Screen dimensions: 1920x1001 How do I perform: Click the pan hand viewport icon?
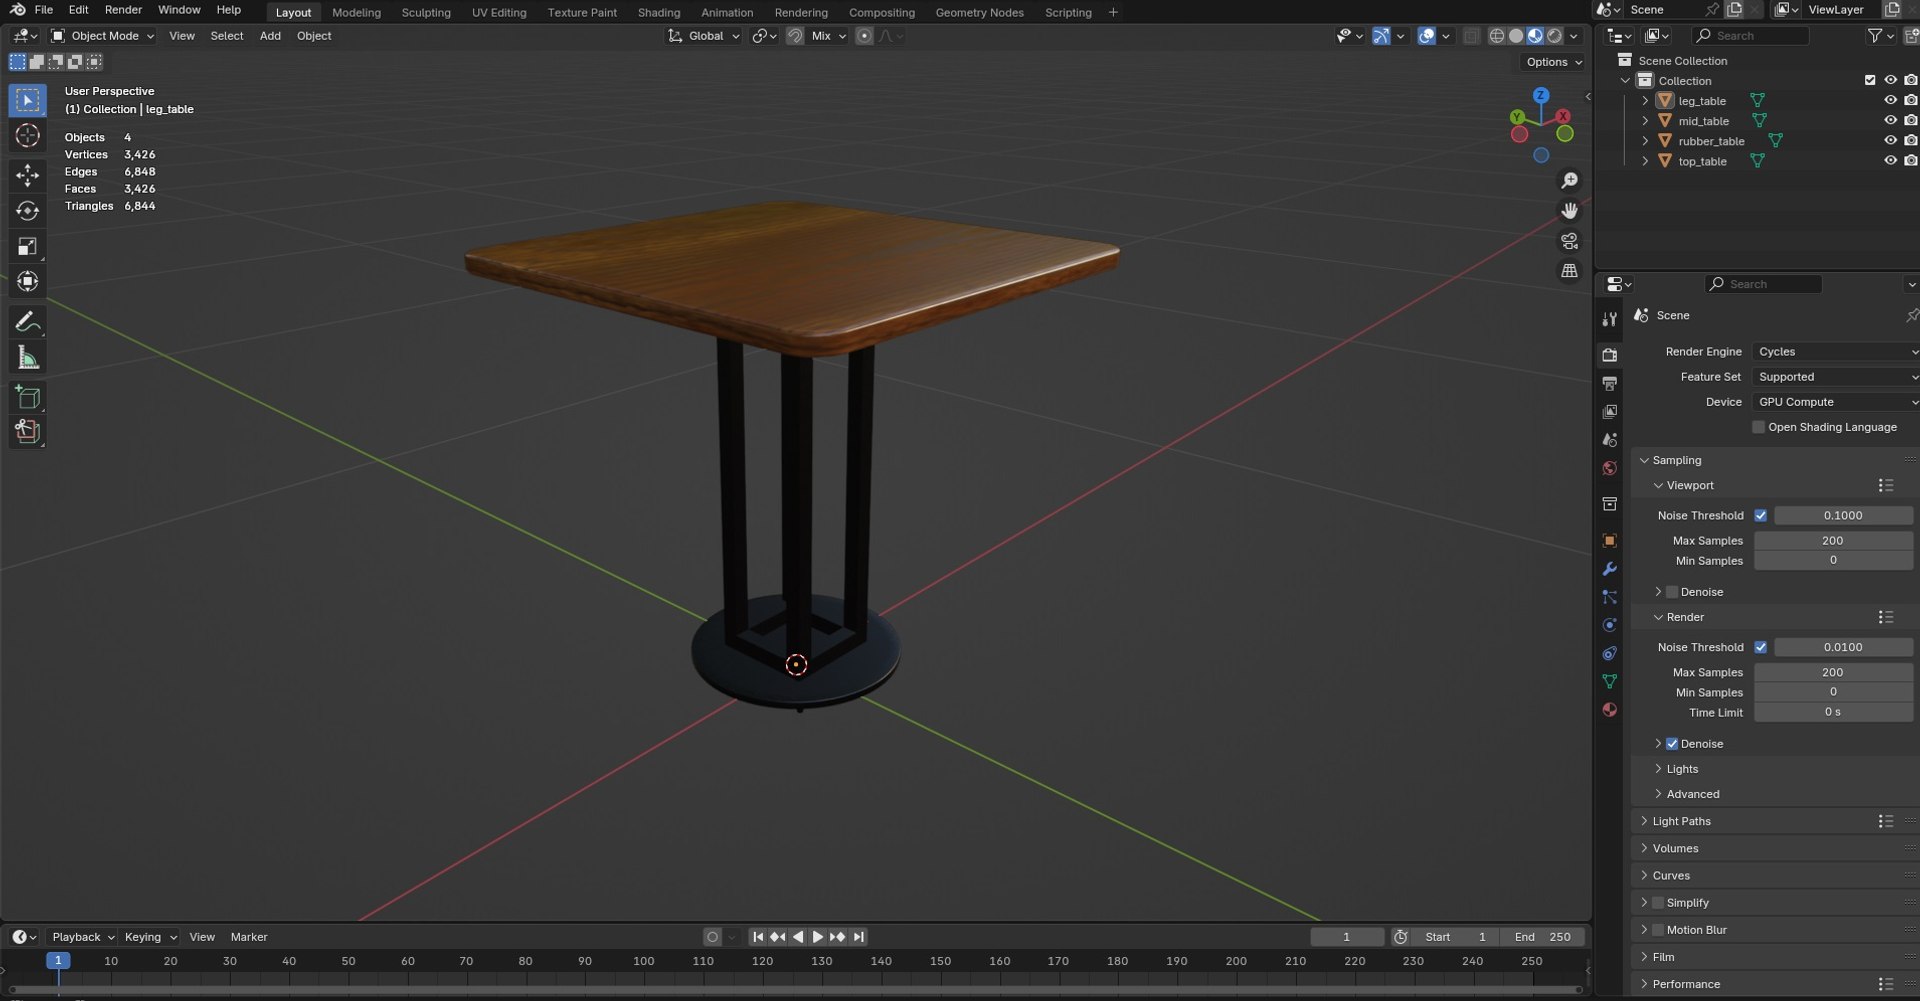(x=1570, y=211)
